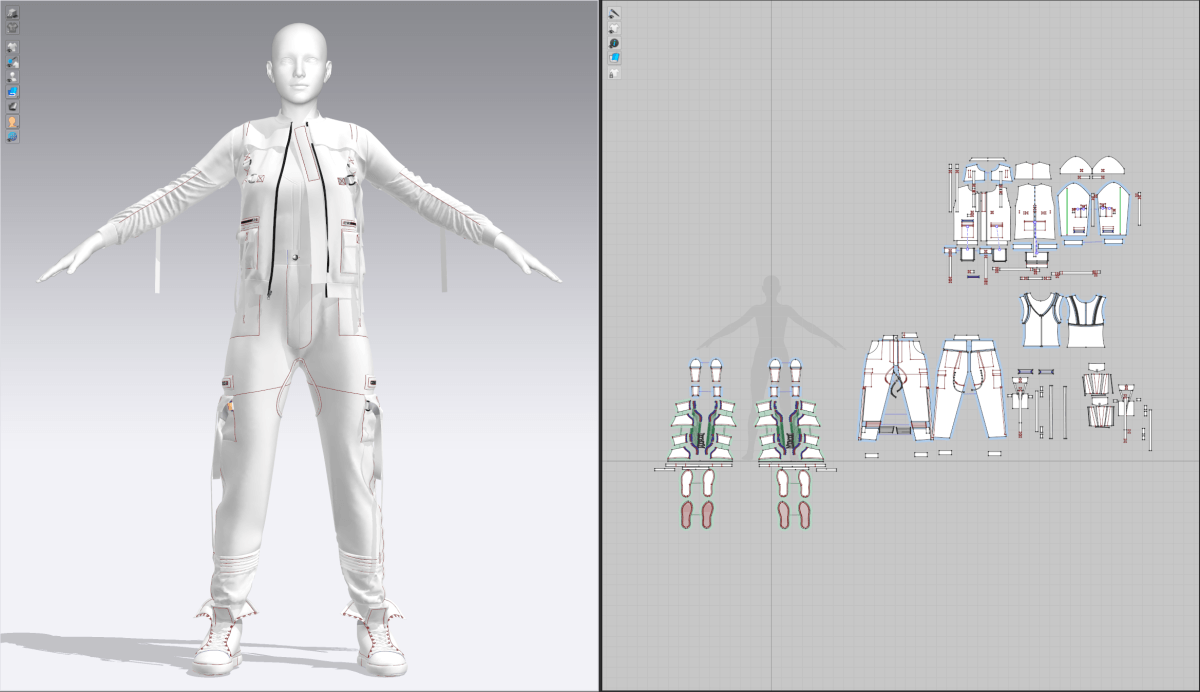The image size is (1200, 692).
Task: Click the info-circle icon in the 2D toolbar
Action: coord(613,43)
